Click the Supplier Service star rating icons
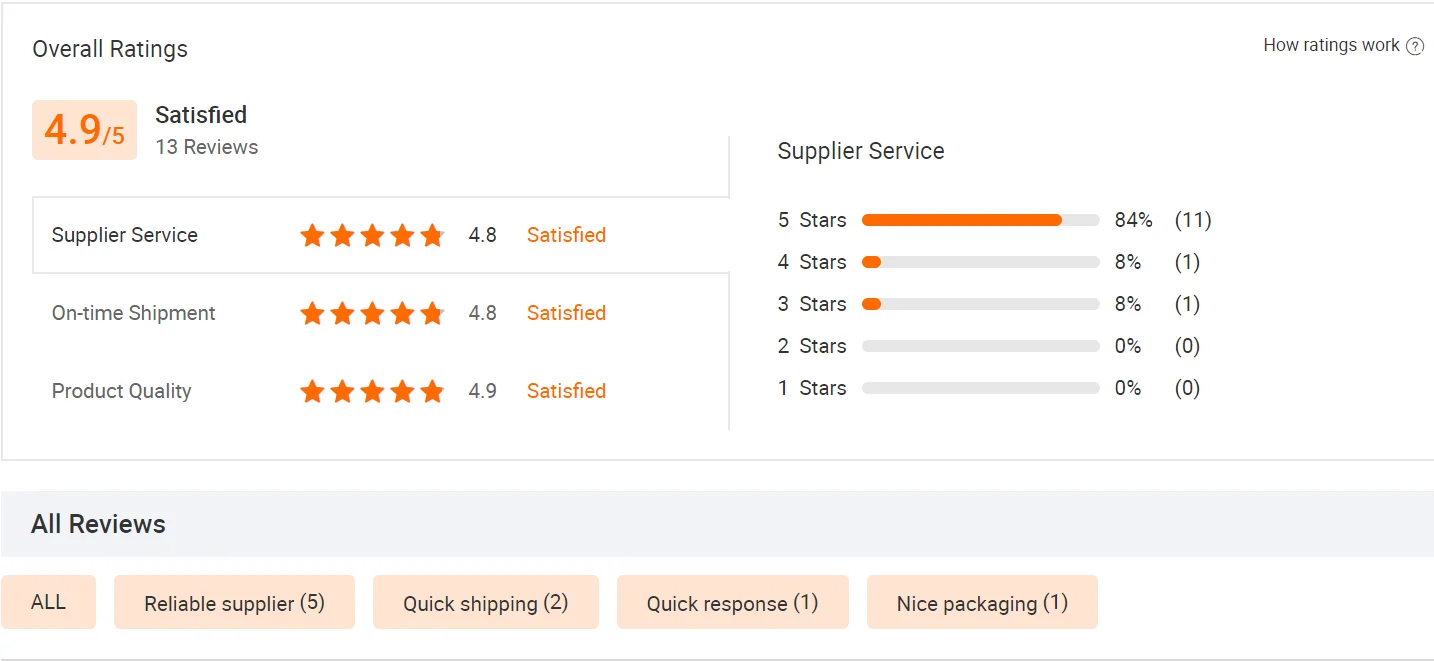Viewport: 1434px width, 661px height. coord(372,236)
